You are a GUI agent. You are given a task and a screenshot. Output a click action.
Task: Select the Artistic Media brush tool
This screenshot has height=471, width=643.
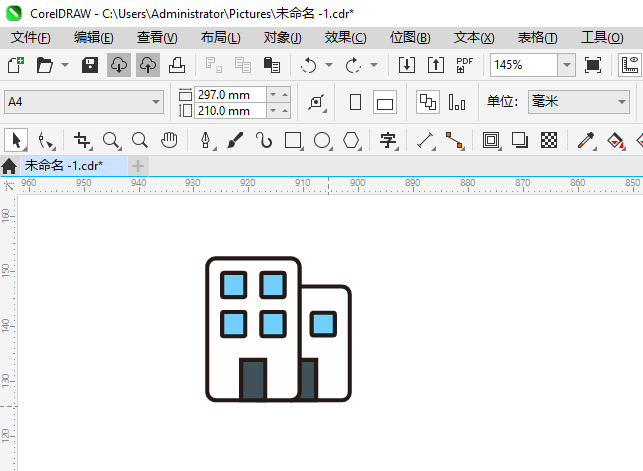click(x=235, y=140)
